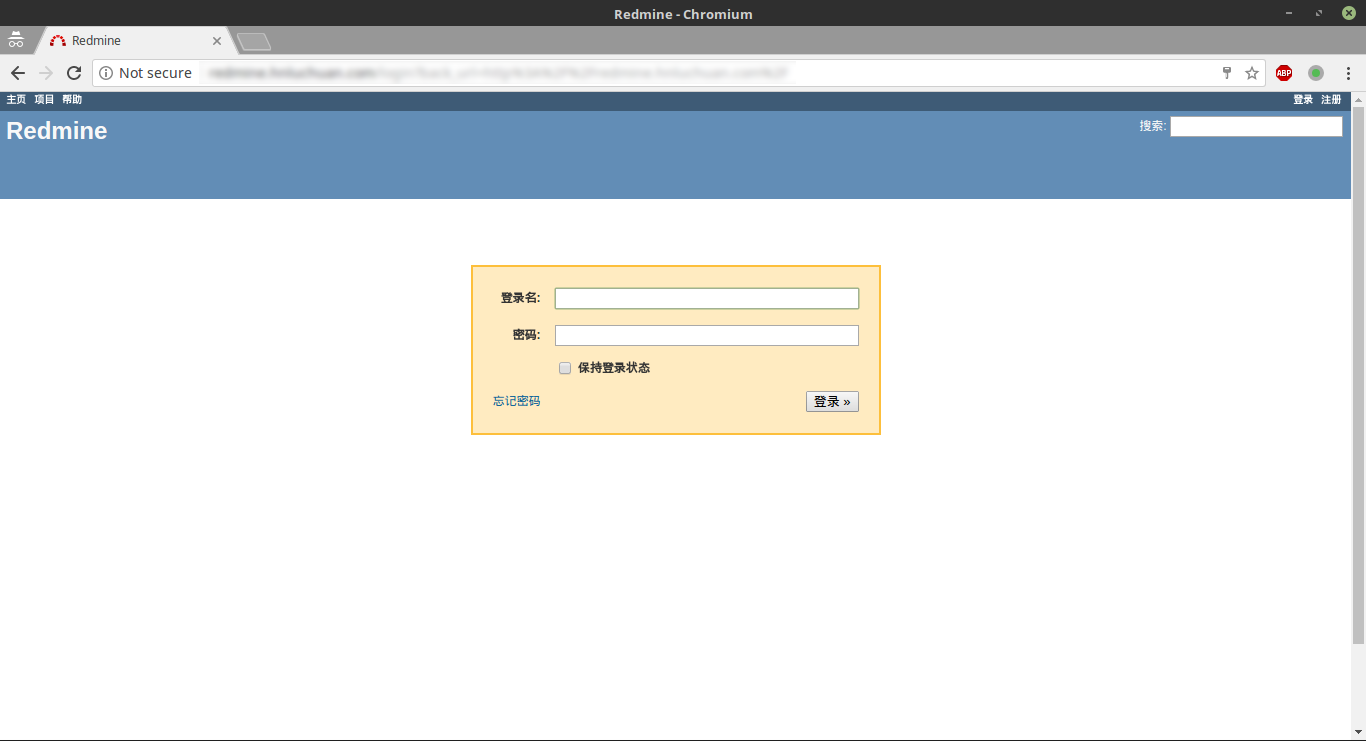
Task: Open 项目 in the top menu
Action: (x=44, y=100)
